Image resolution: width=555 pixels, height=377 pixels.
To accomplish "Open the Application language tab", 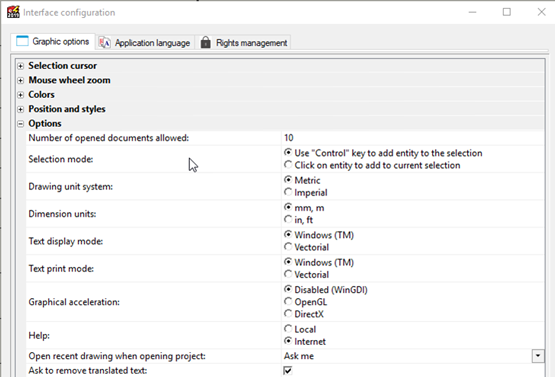I will click(x=145, y=43).
